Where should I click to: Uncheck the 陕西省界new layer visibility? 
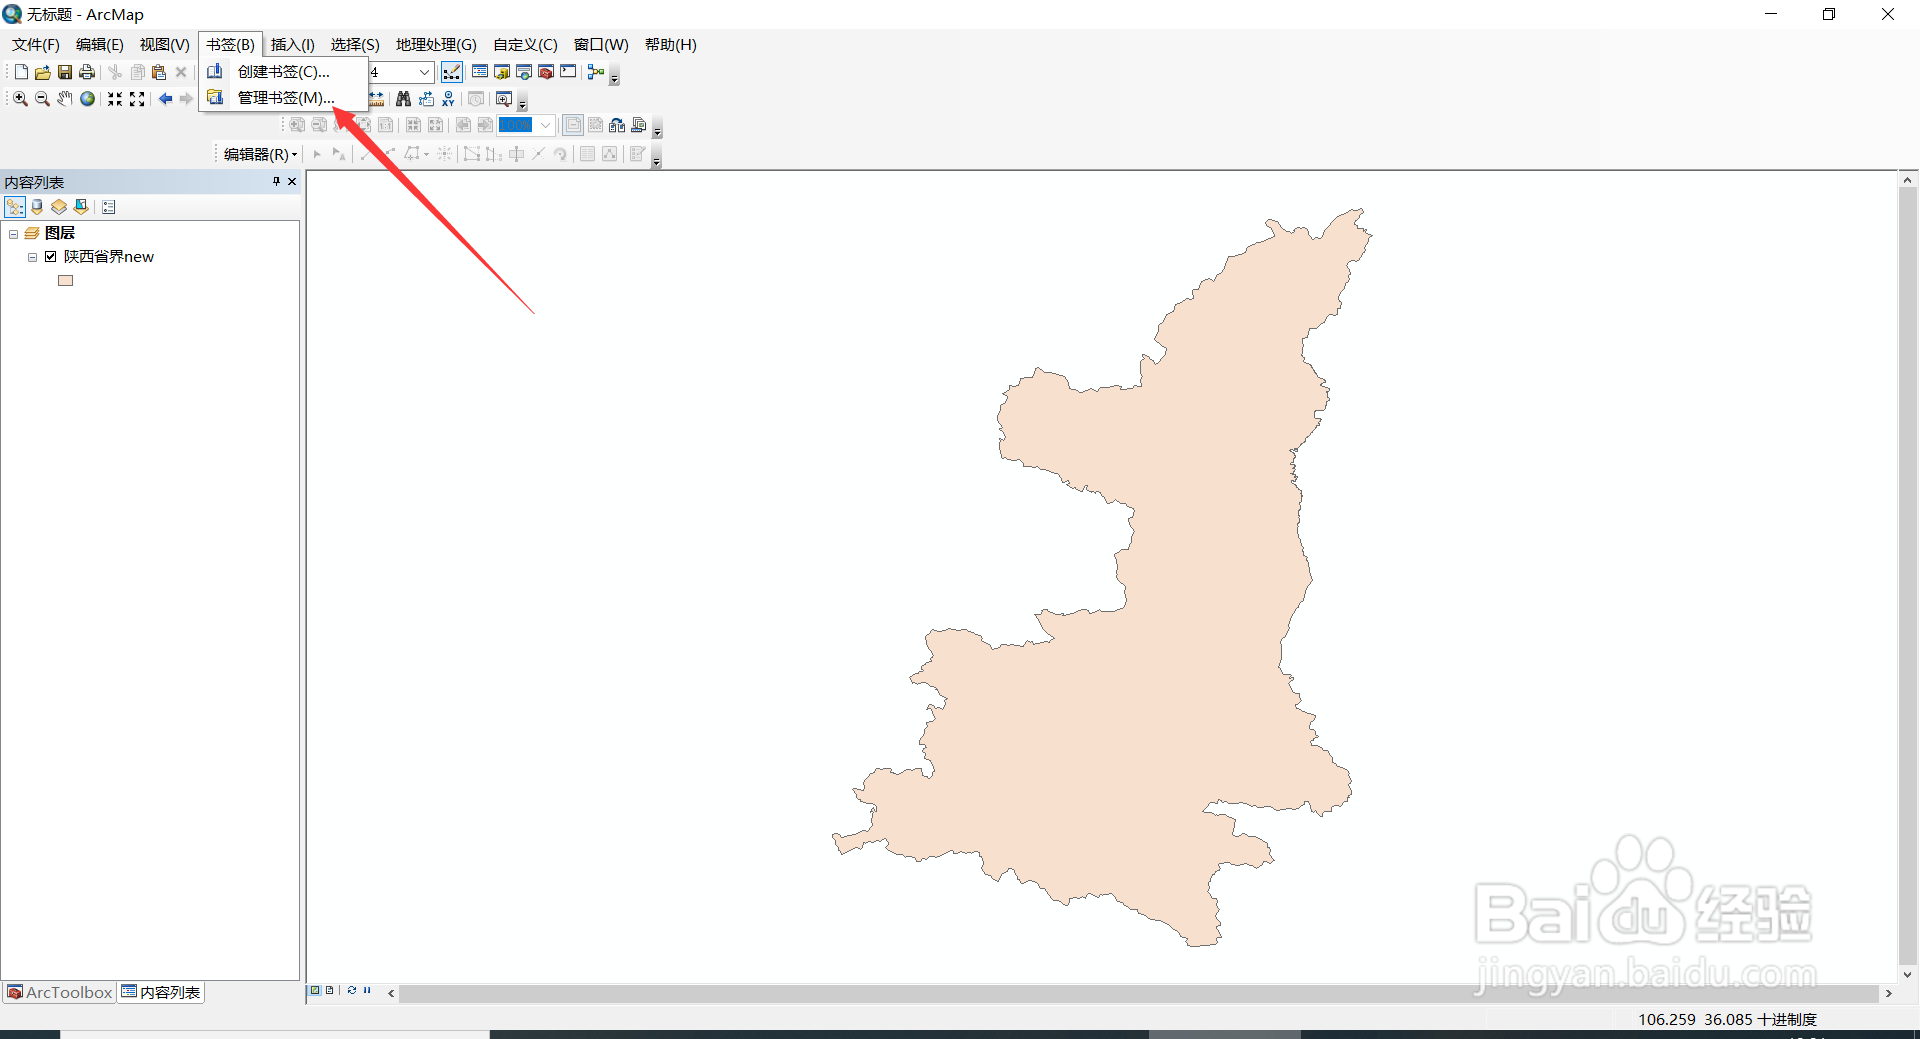(50, 256)
